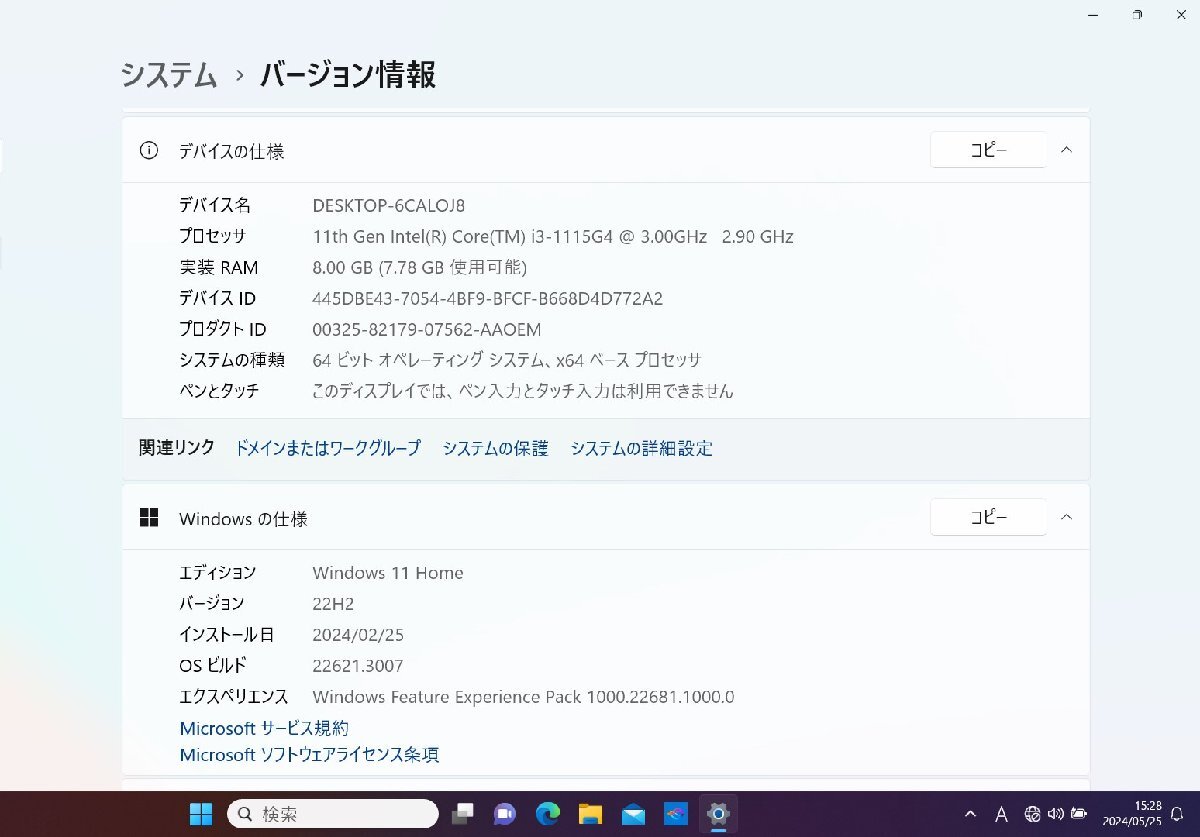
Task: Open the notification bell icon
Action: pos(1177,814)
